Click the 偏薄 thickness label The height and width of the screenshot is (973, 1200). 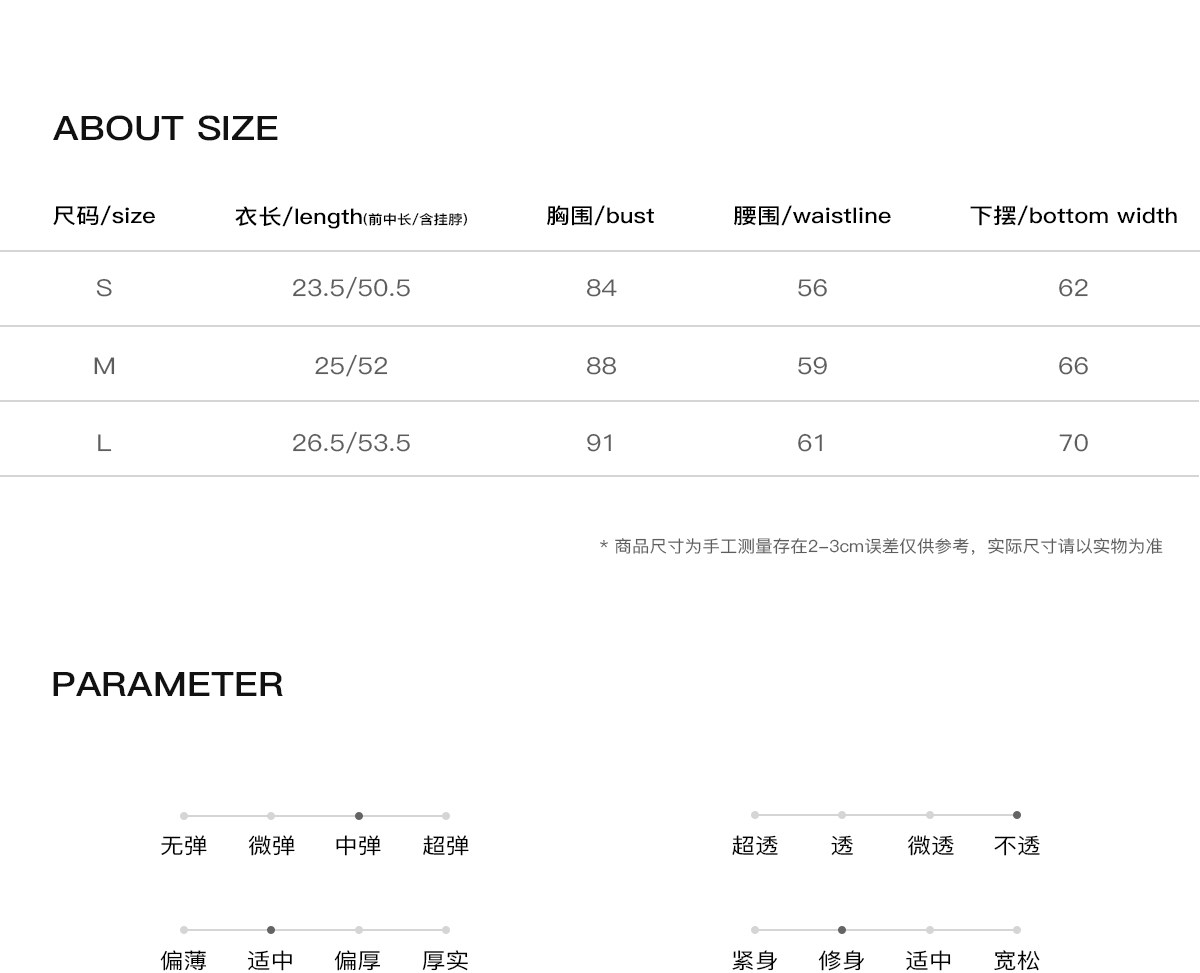click(x=184, y=961)
